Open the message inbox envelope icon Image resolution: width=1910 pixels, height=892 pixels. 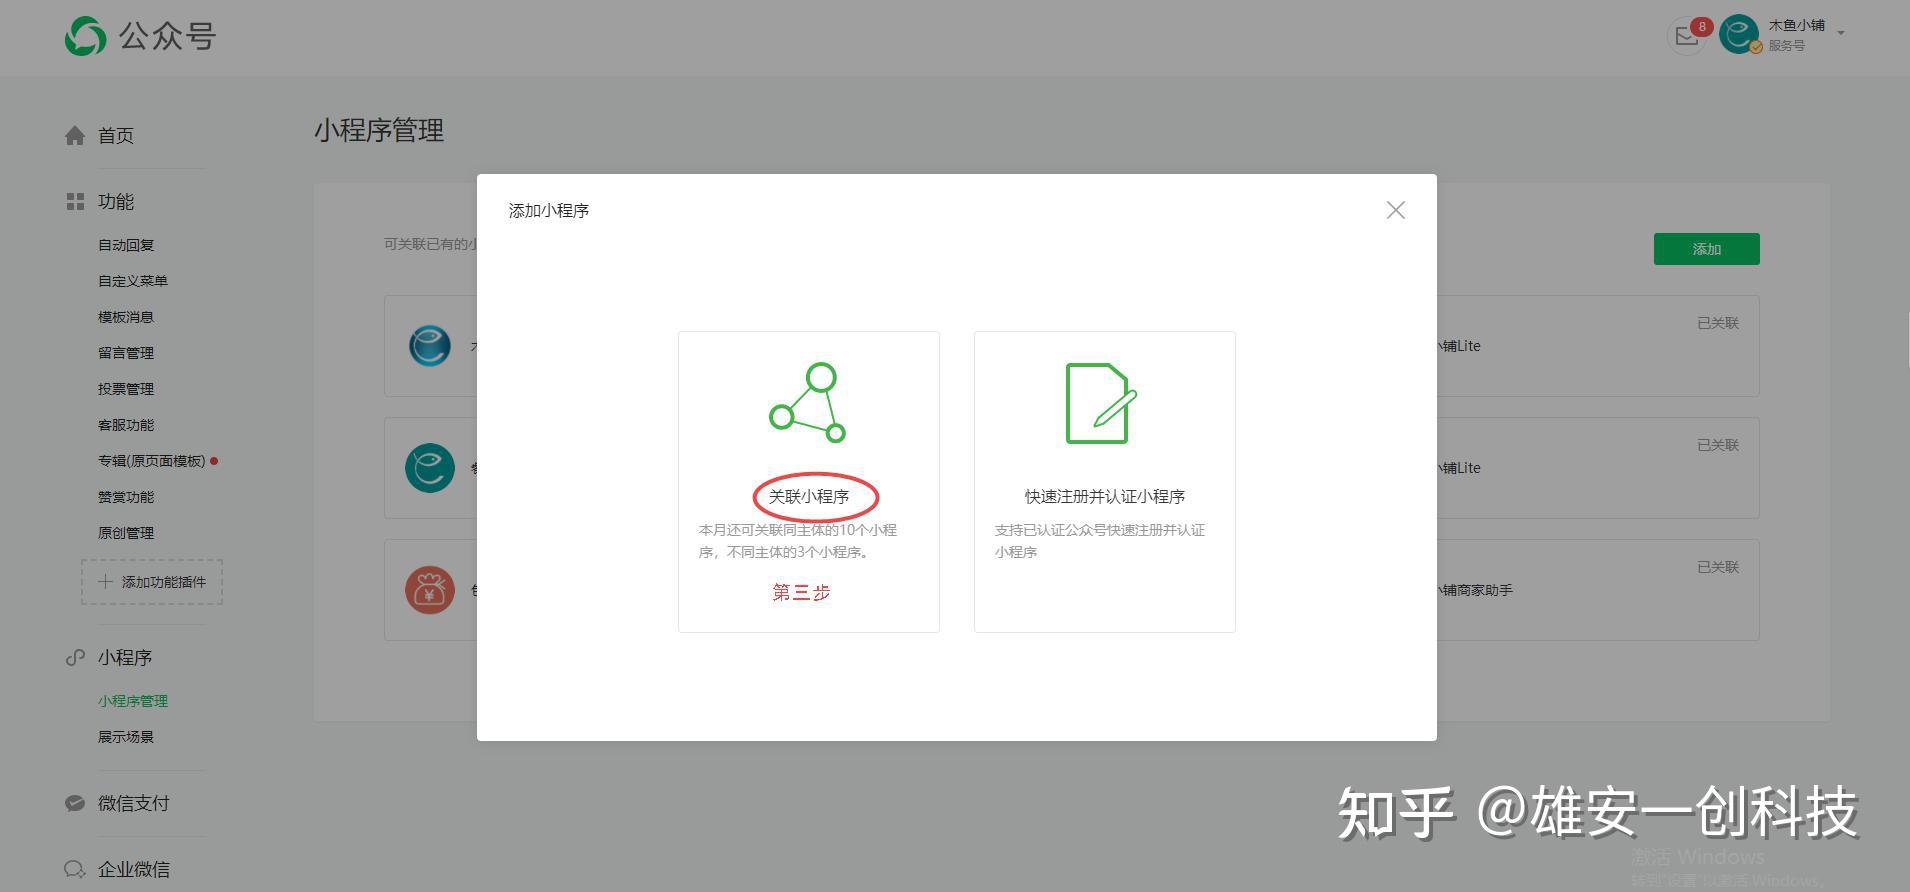tap(1687, 36)
